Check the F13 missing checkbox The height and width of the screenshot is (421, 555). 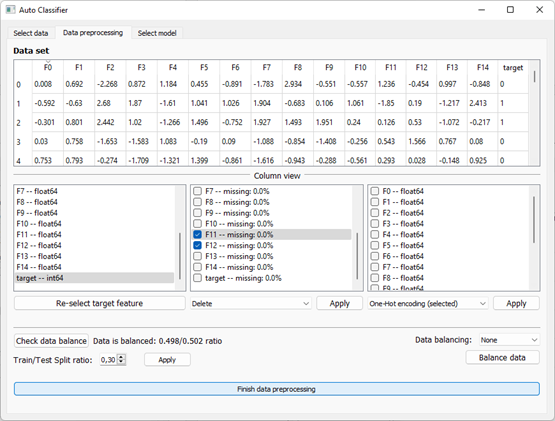point(198,256)
